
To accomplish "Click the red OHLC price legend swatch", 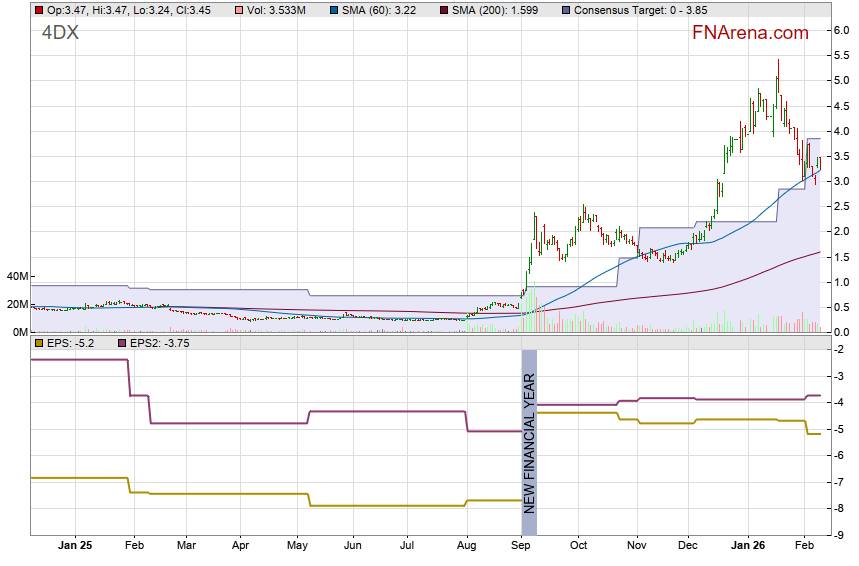I will point(39,10).
